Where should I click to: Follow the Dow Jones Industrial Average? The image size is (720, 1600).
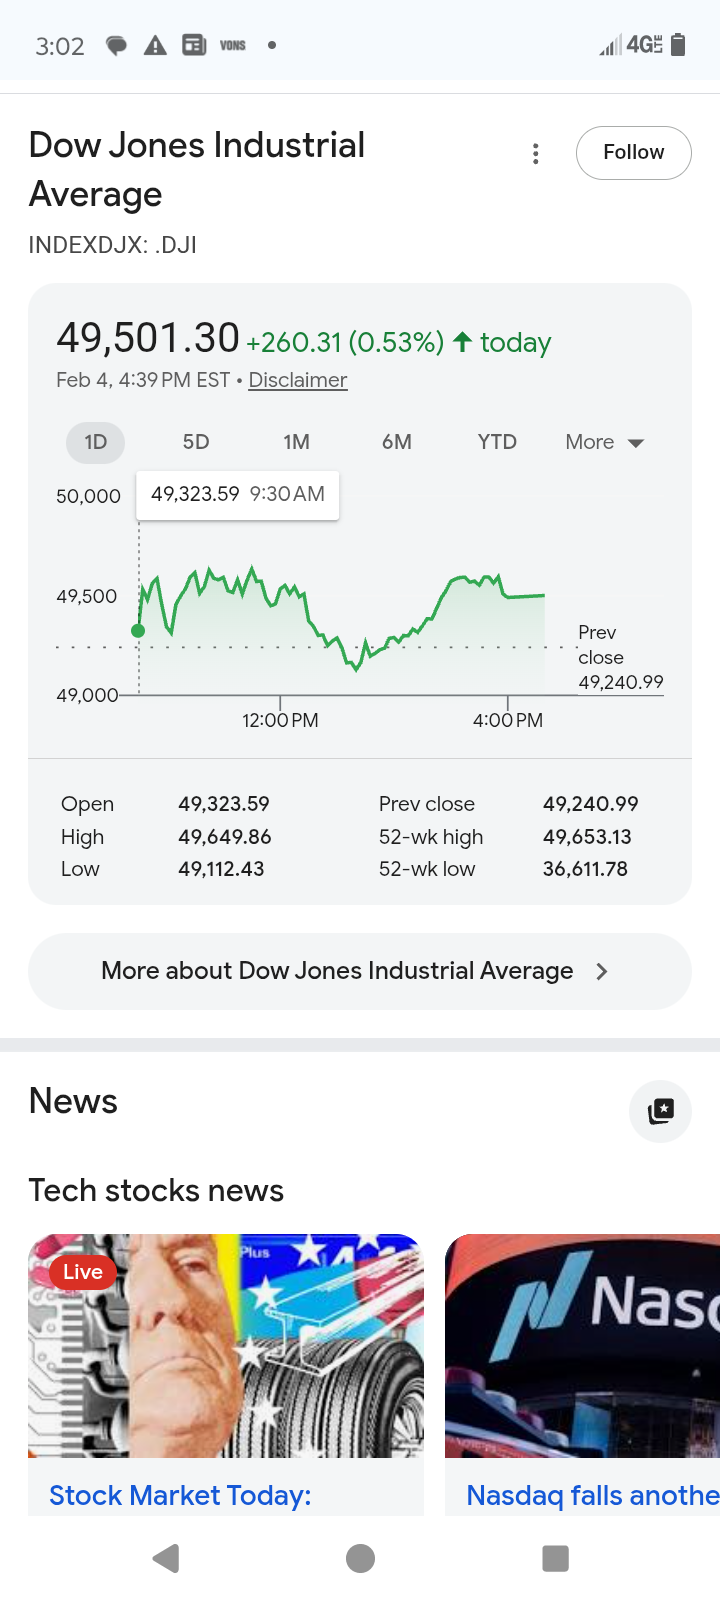point(633,153)
